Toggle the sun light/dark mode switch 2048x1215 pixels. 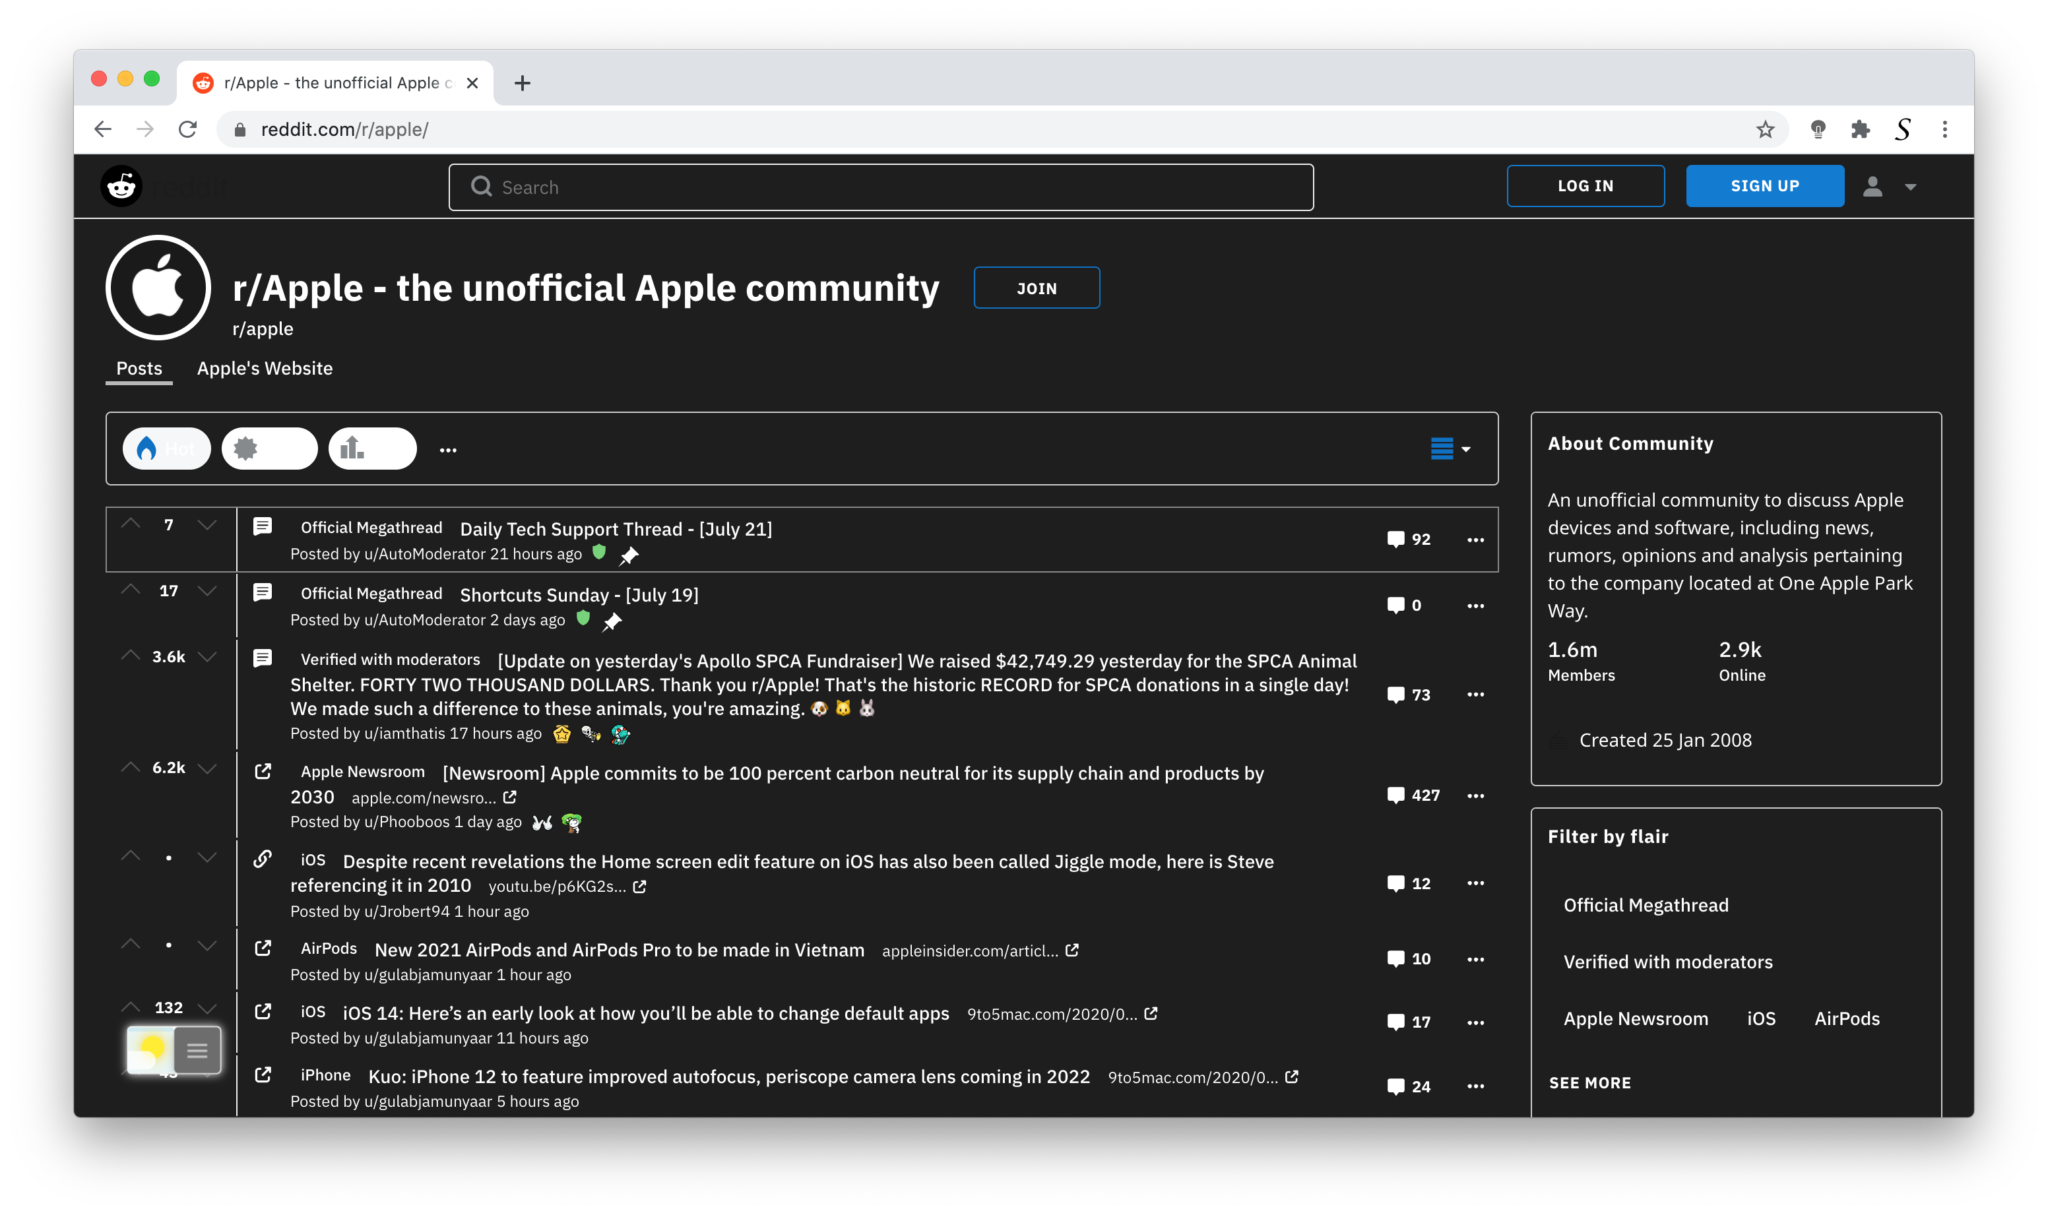tap(151, 1049)
